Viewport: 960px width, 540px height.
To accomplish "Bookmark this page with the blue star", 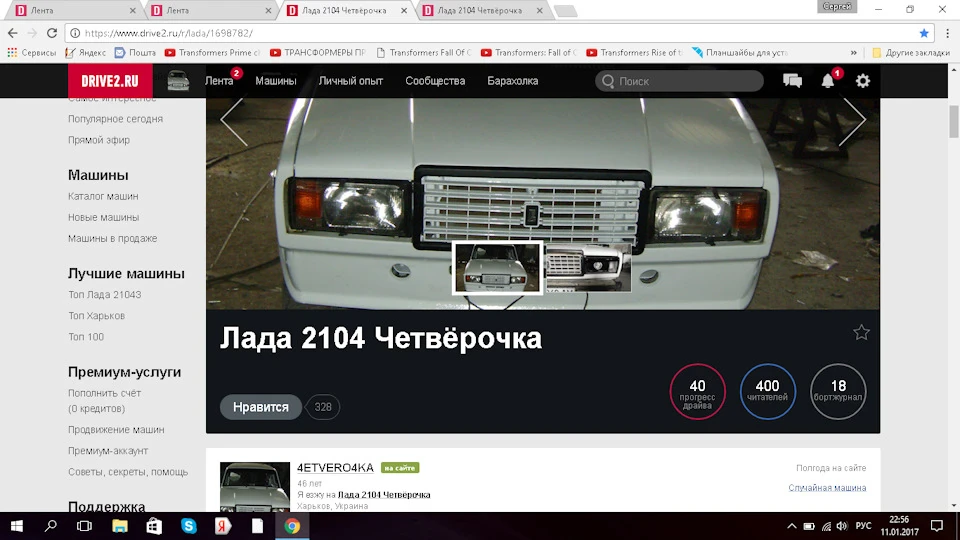I will point(924,33).
